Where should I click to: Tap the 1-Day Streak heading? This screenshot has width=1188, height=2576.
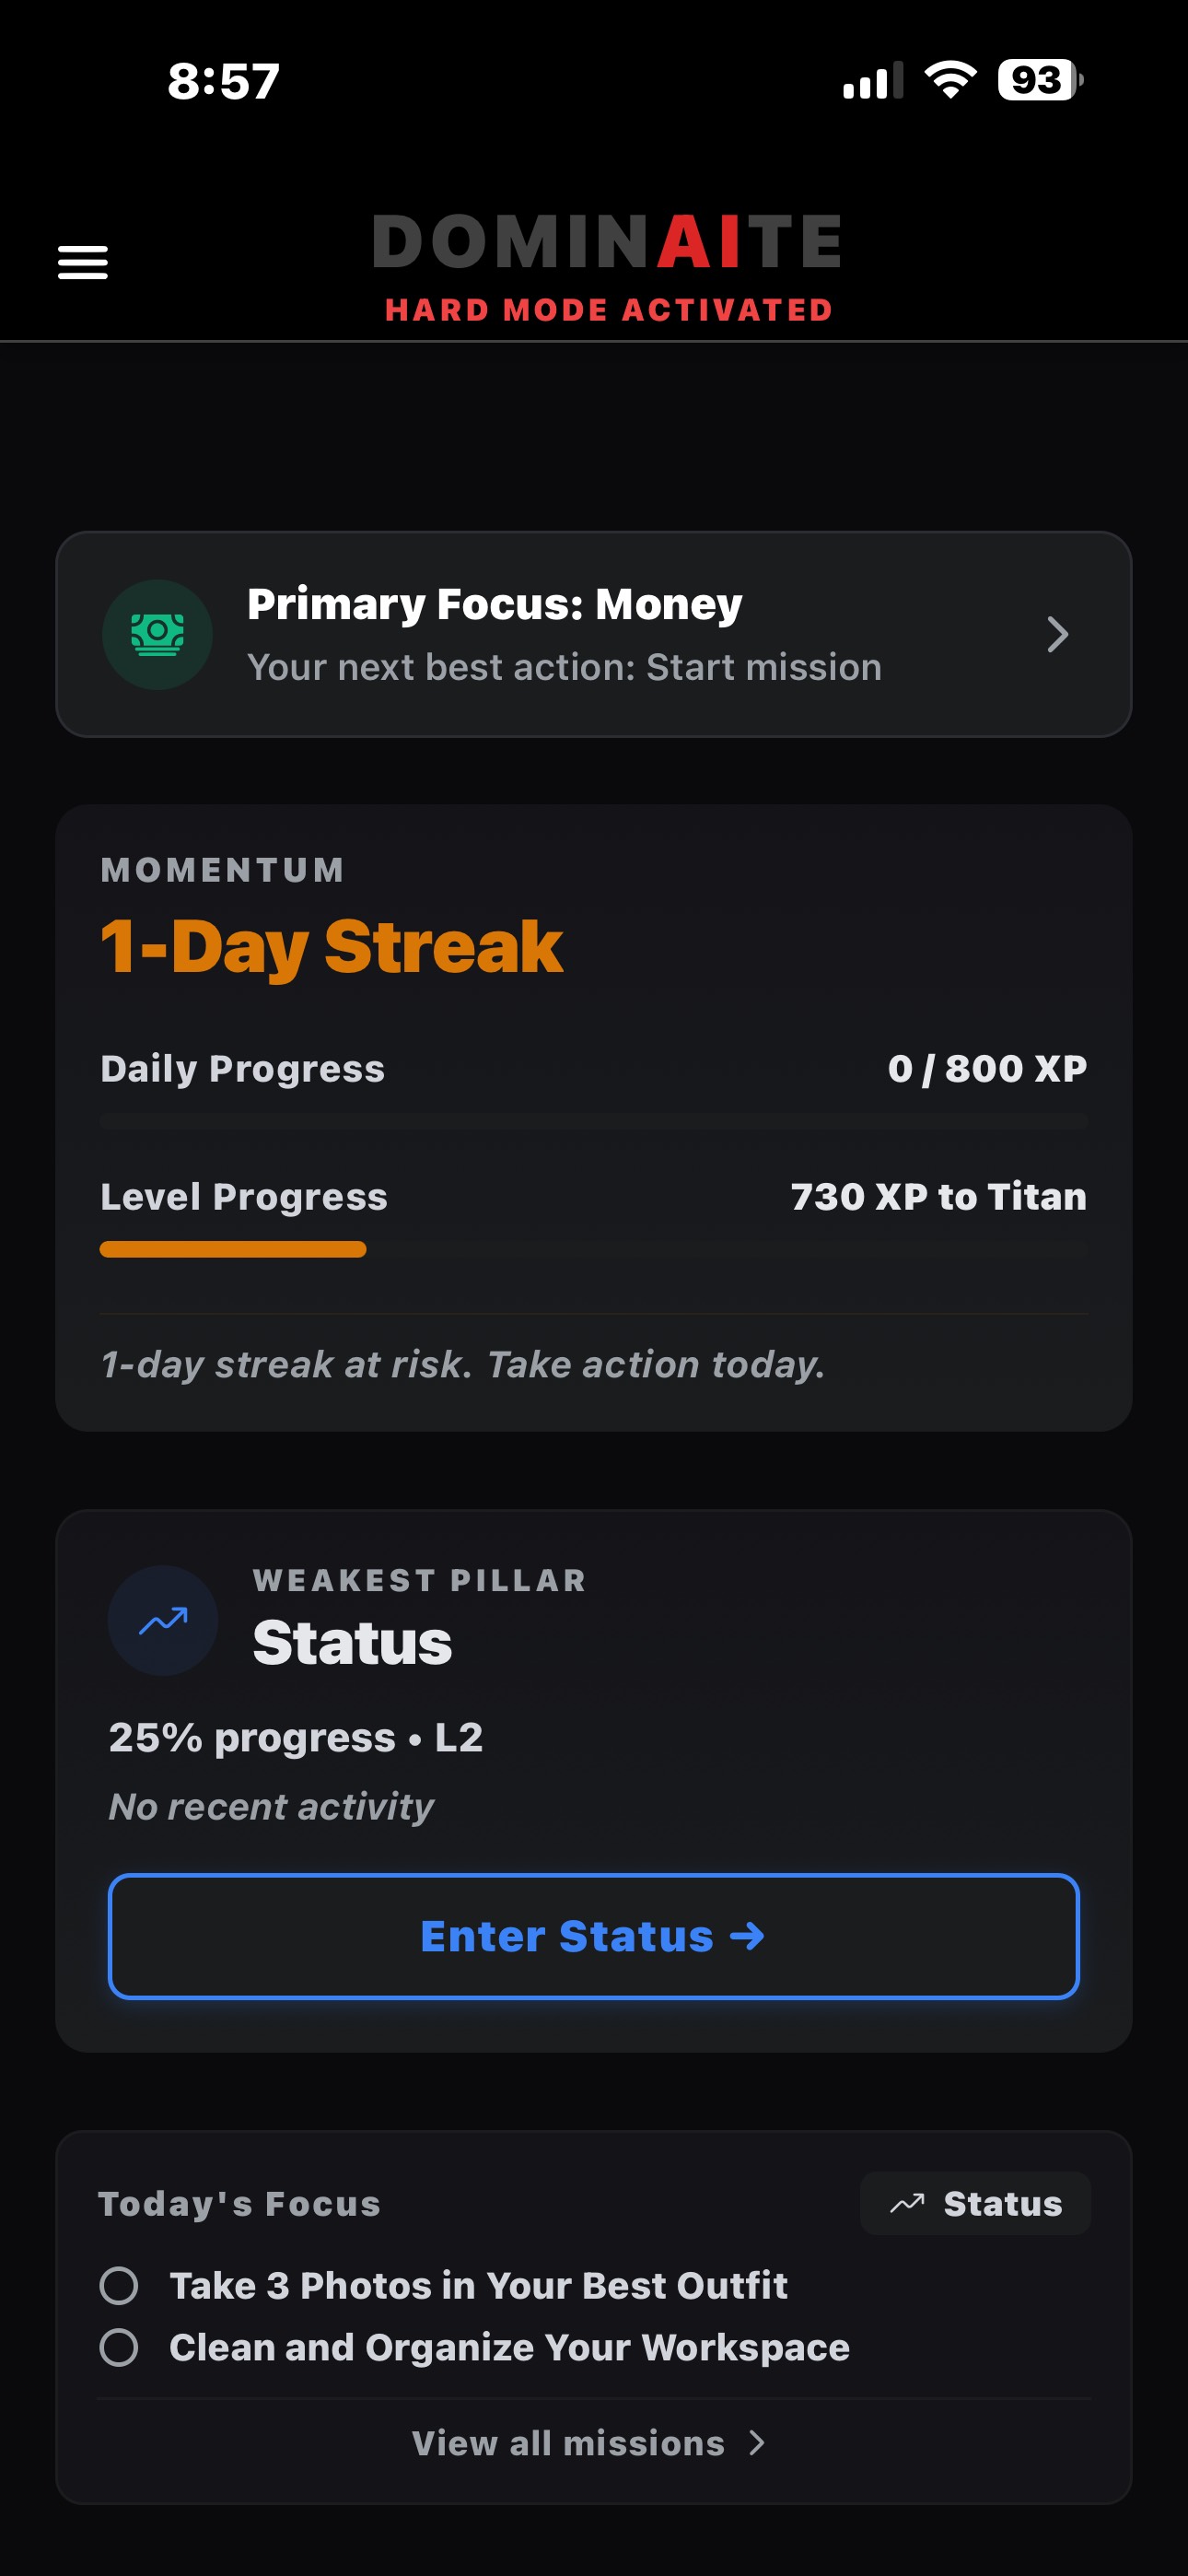pos(332,947)
